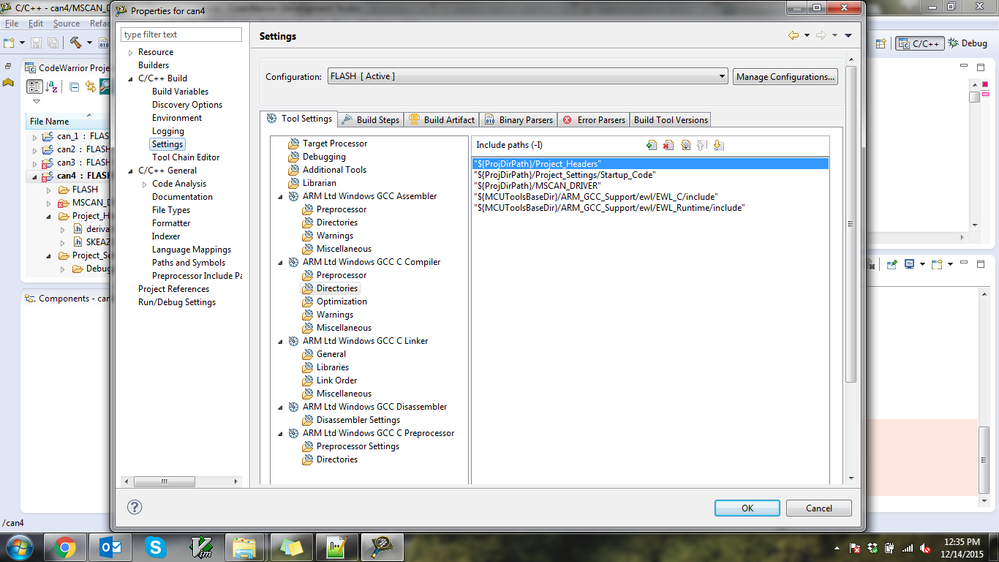This screenshot has width=999, height=562.
Task: Click the Open Perspective icon
Action: [880, 43]
